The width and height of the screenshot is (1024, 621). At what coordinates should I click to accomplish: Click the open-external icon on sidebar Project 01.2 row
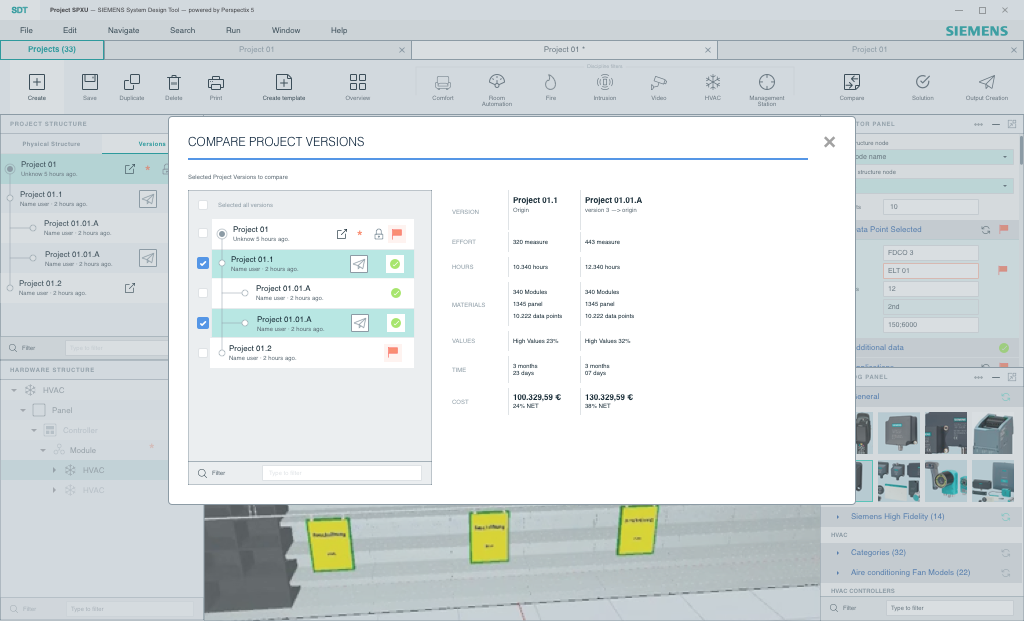(x=130, y=288)
